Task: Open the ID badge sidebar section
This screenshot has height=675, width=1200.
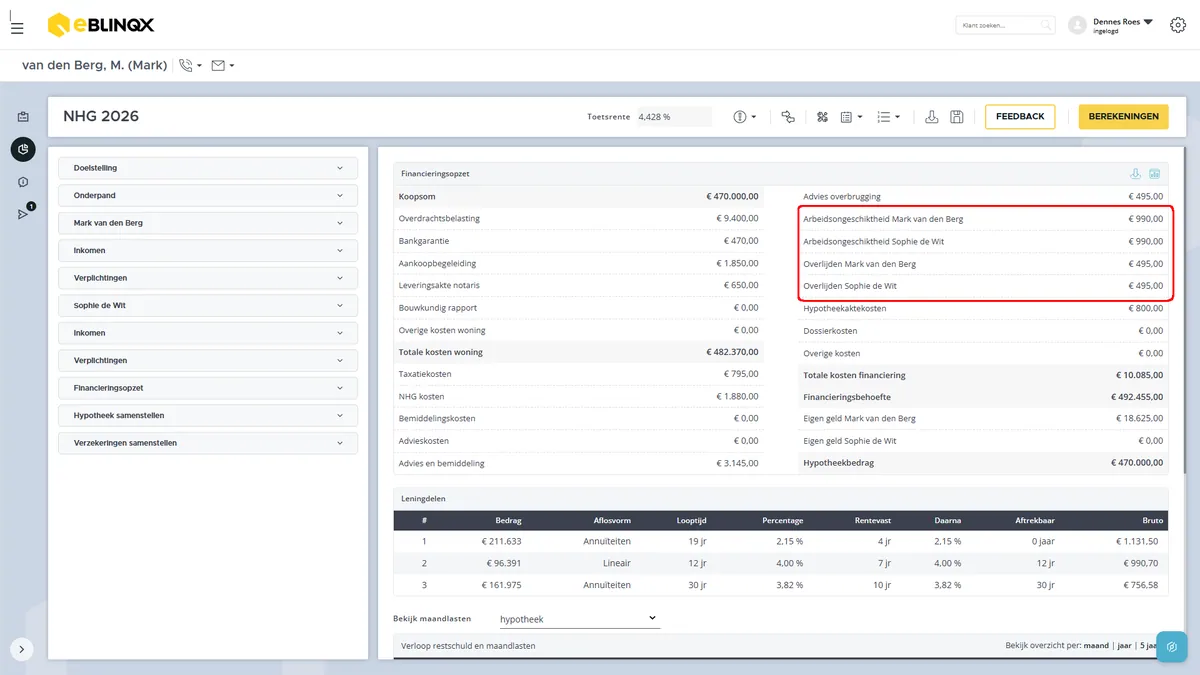Action: (23, 117)
